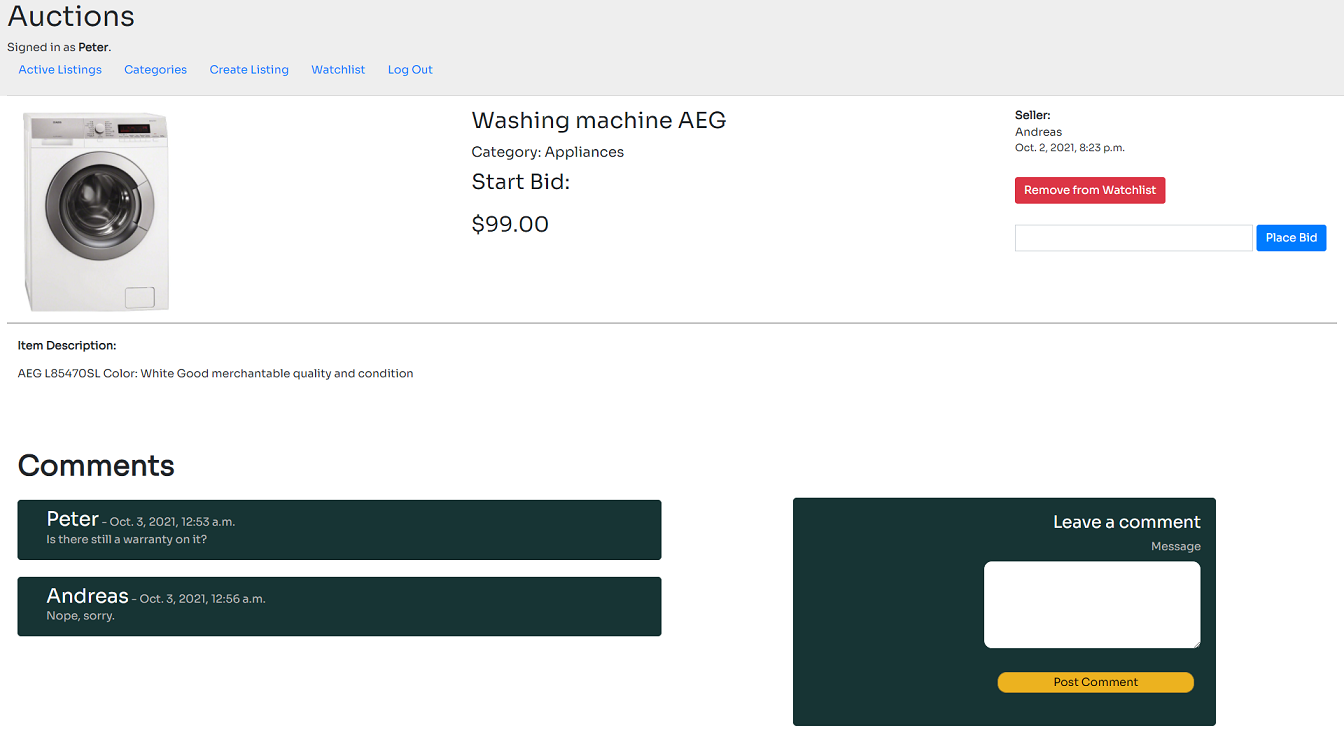Focus the bid amount input field
Viewport: 1344px width, 756px height.
click(1134, 238)
